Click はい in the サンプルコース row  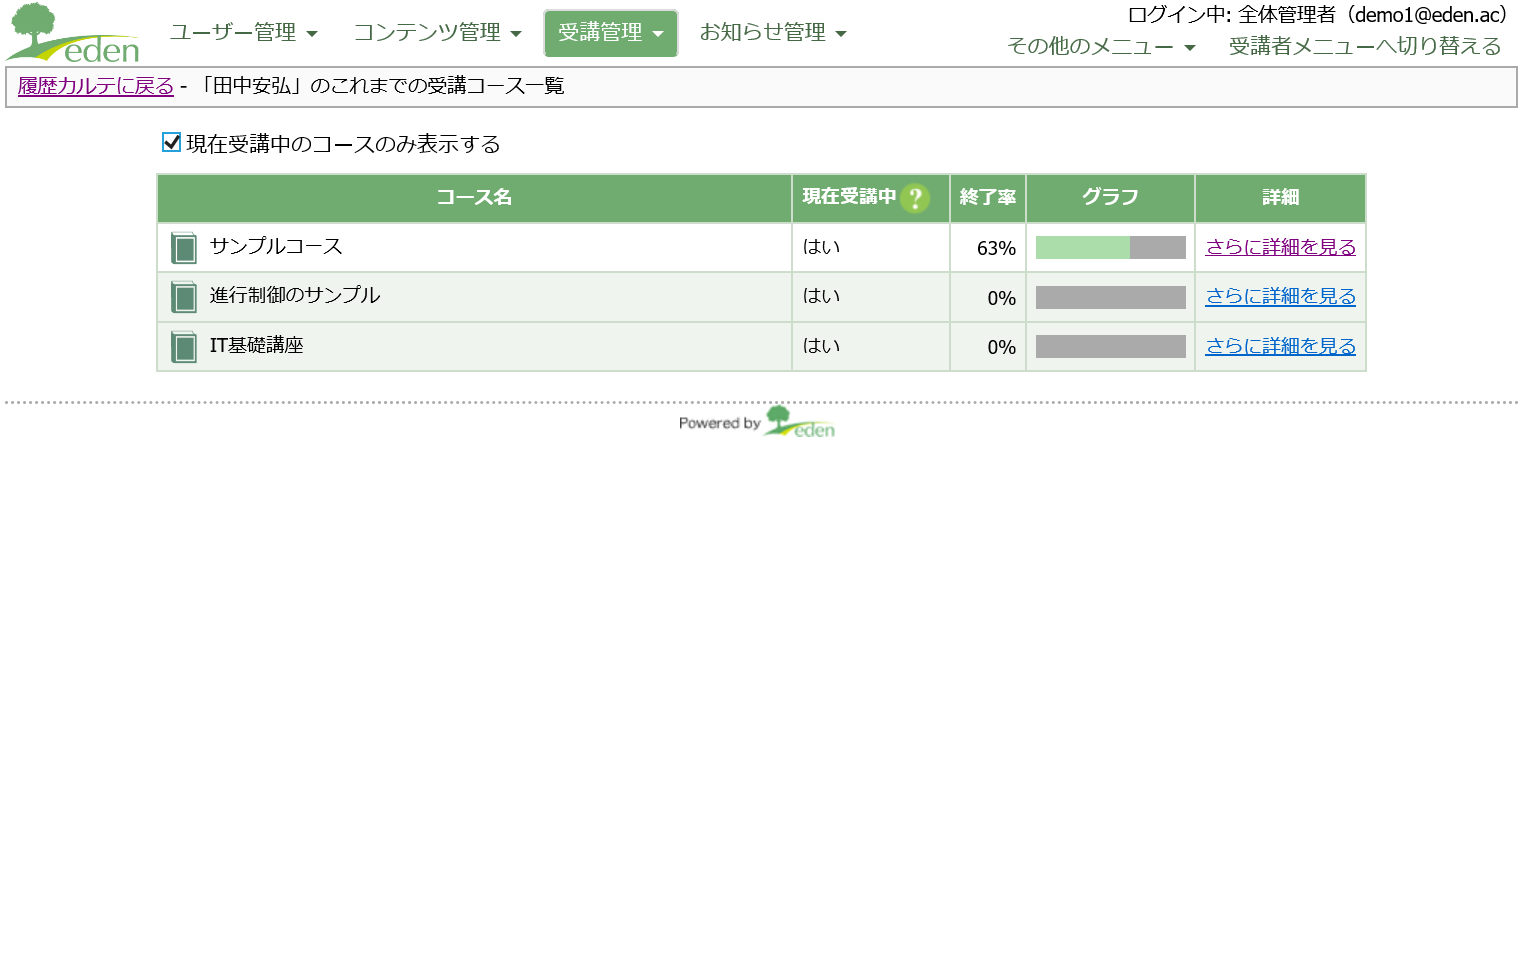tap(821, 247)
